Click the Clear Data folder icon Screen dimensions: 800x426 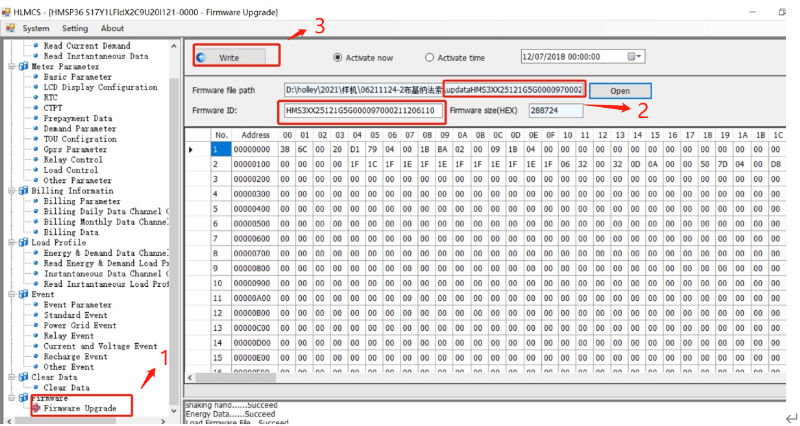tap(23, 377)
